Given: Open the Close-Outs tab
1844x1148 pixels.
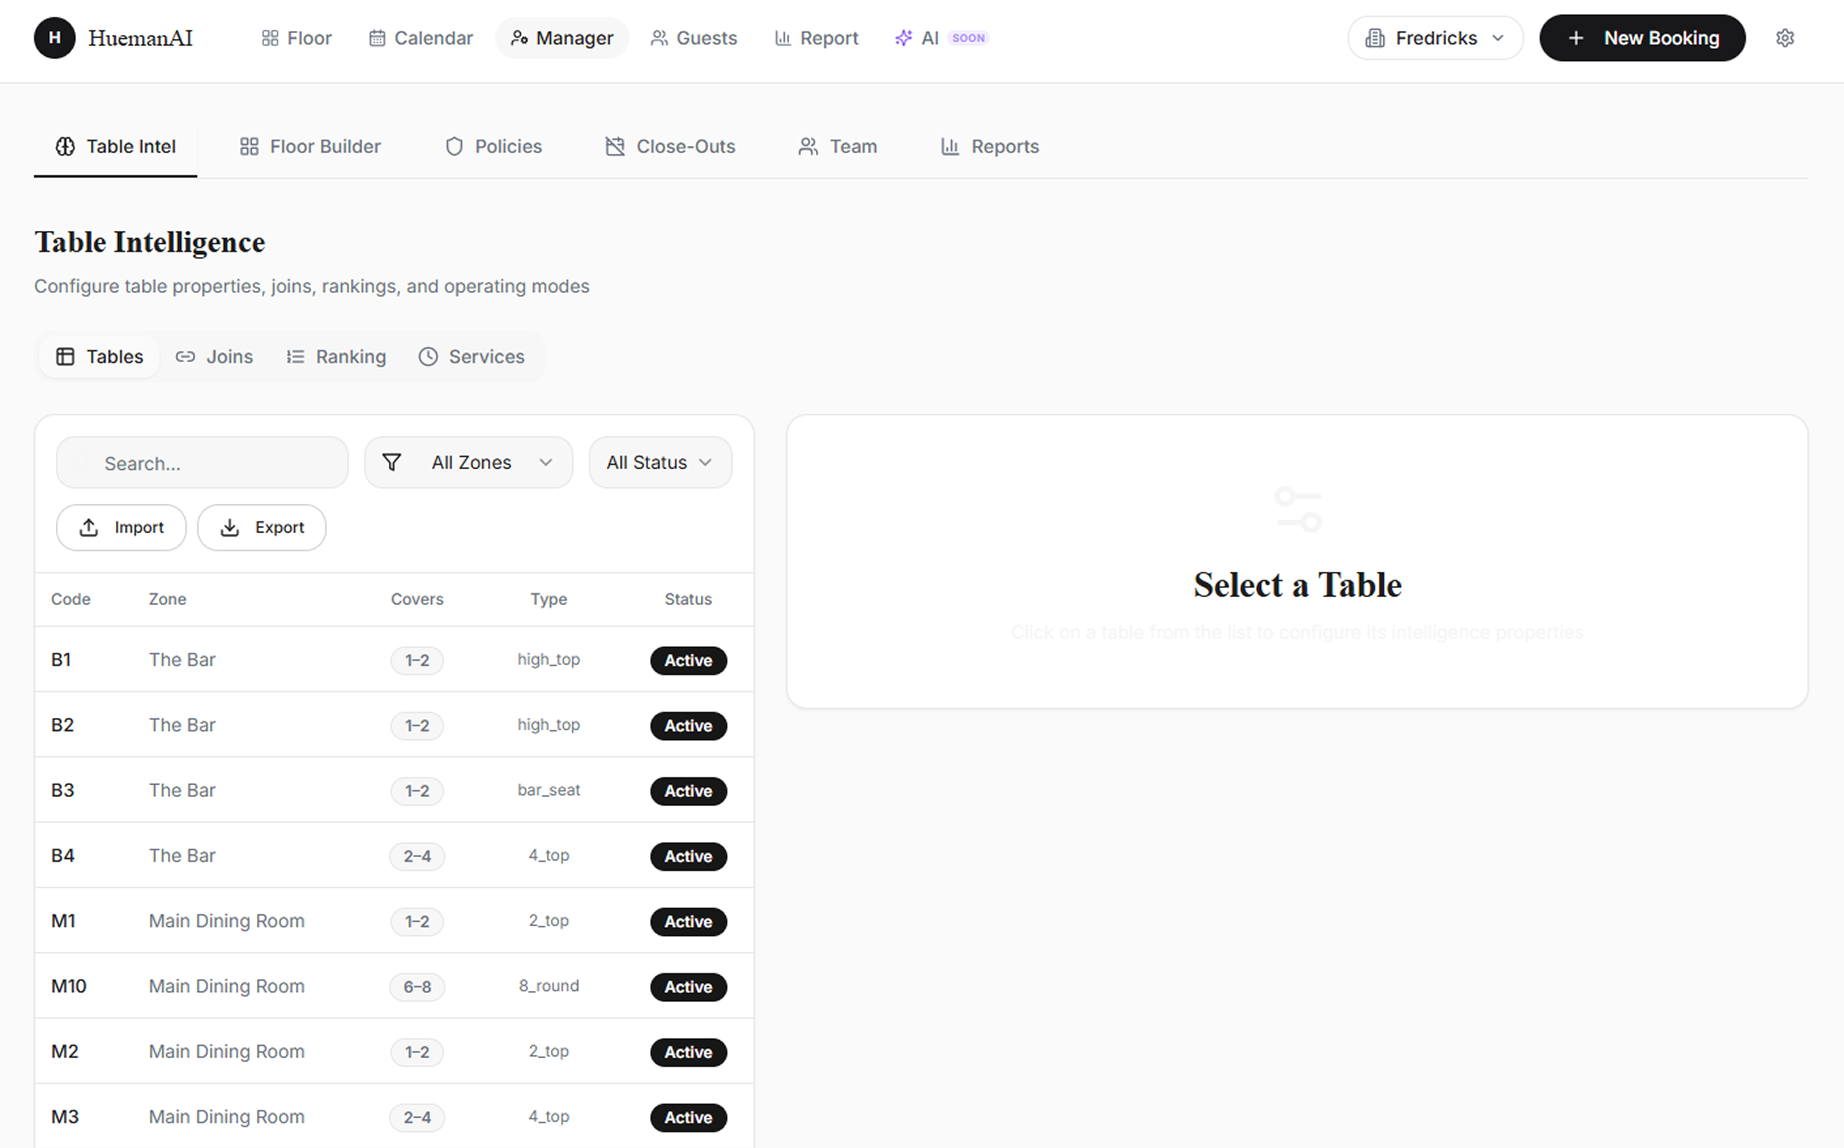Looking at the screenshot, I should tap(669, 146).
